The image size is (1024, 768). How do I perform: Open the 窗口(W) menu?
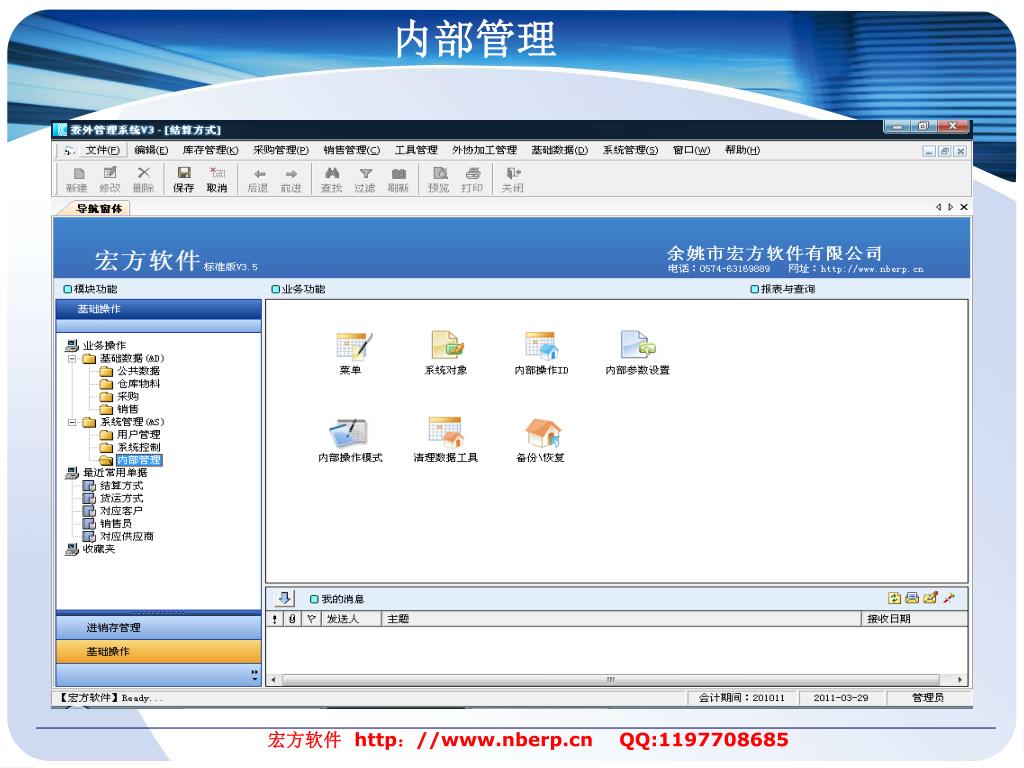click(692, 150)
